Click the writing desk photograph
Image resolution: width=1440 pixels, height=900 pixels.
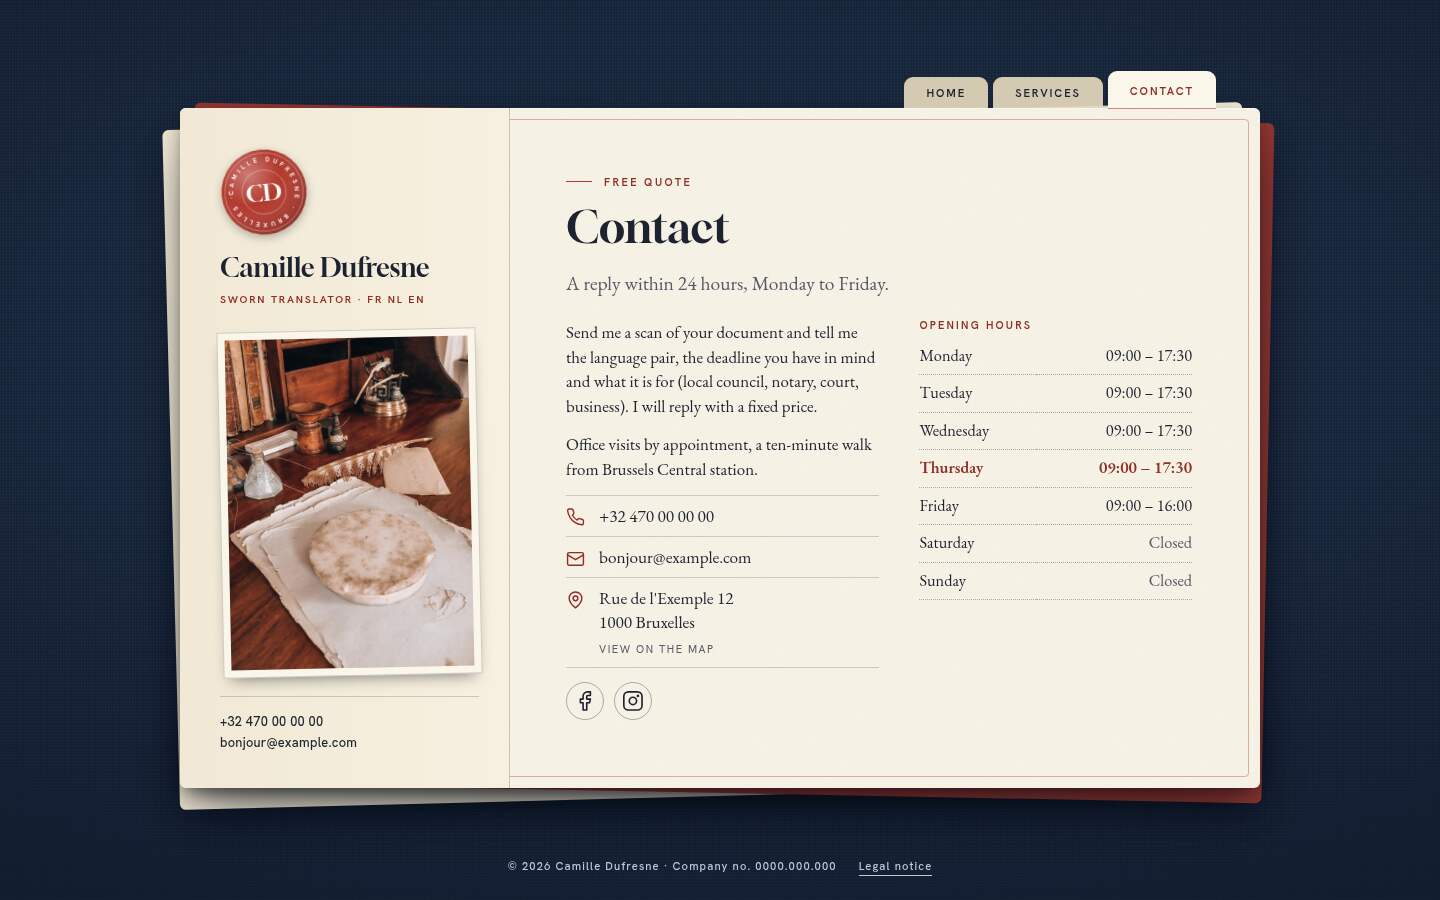pos(349,503)
